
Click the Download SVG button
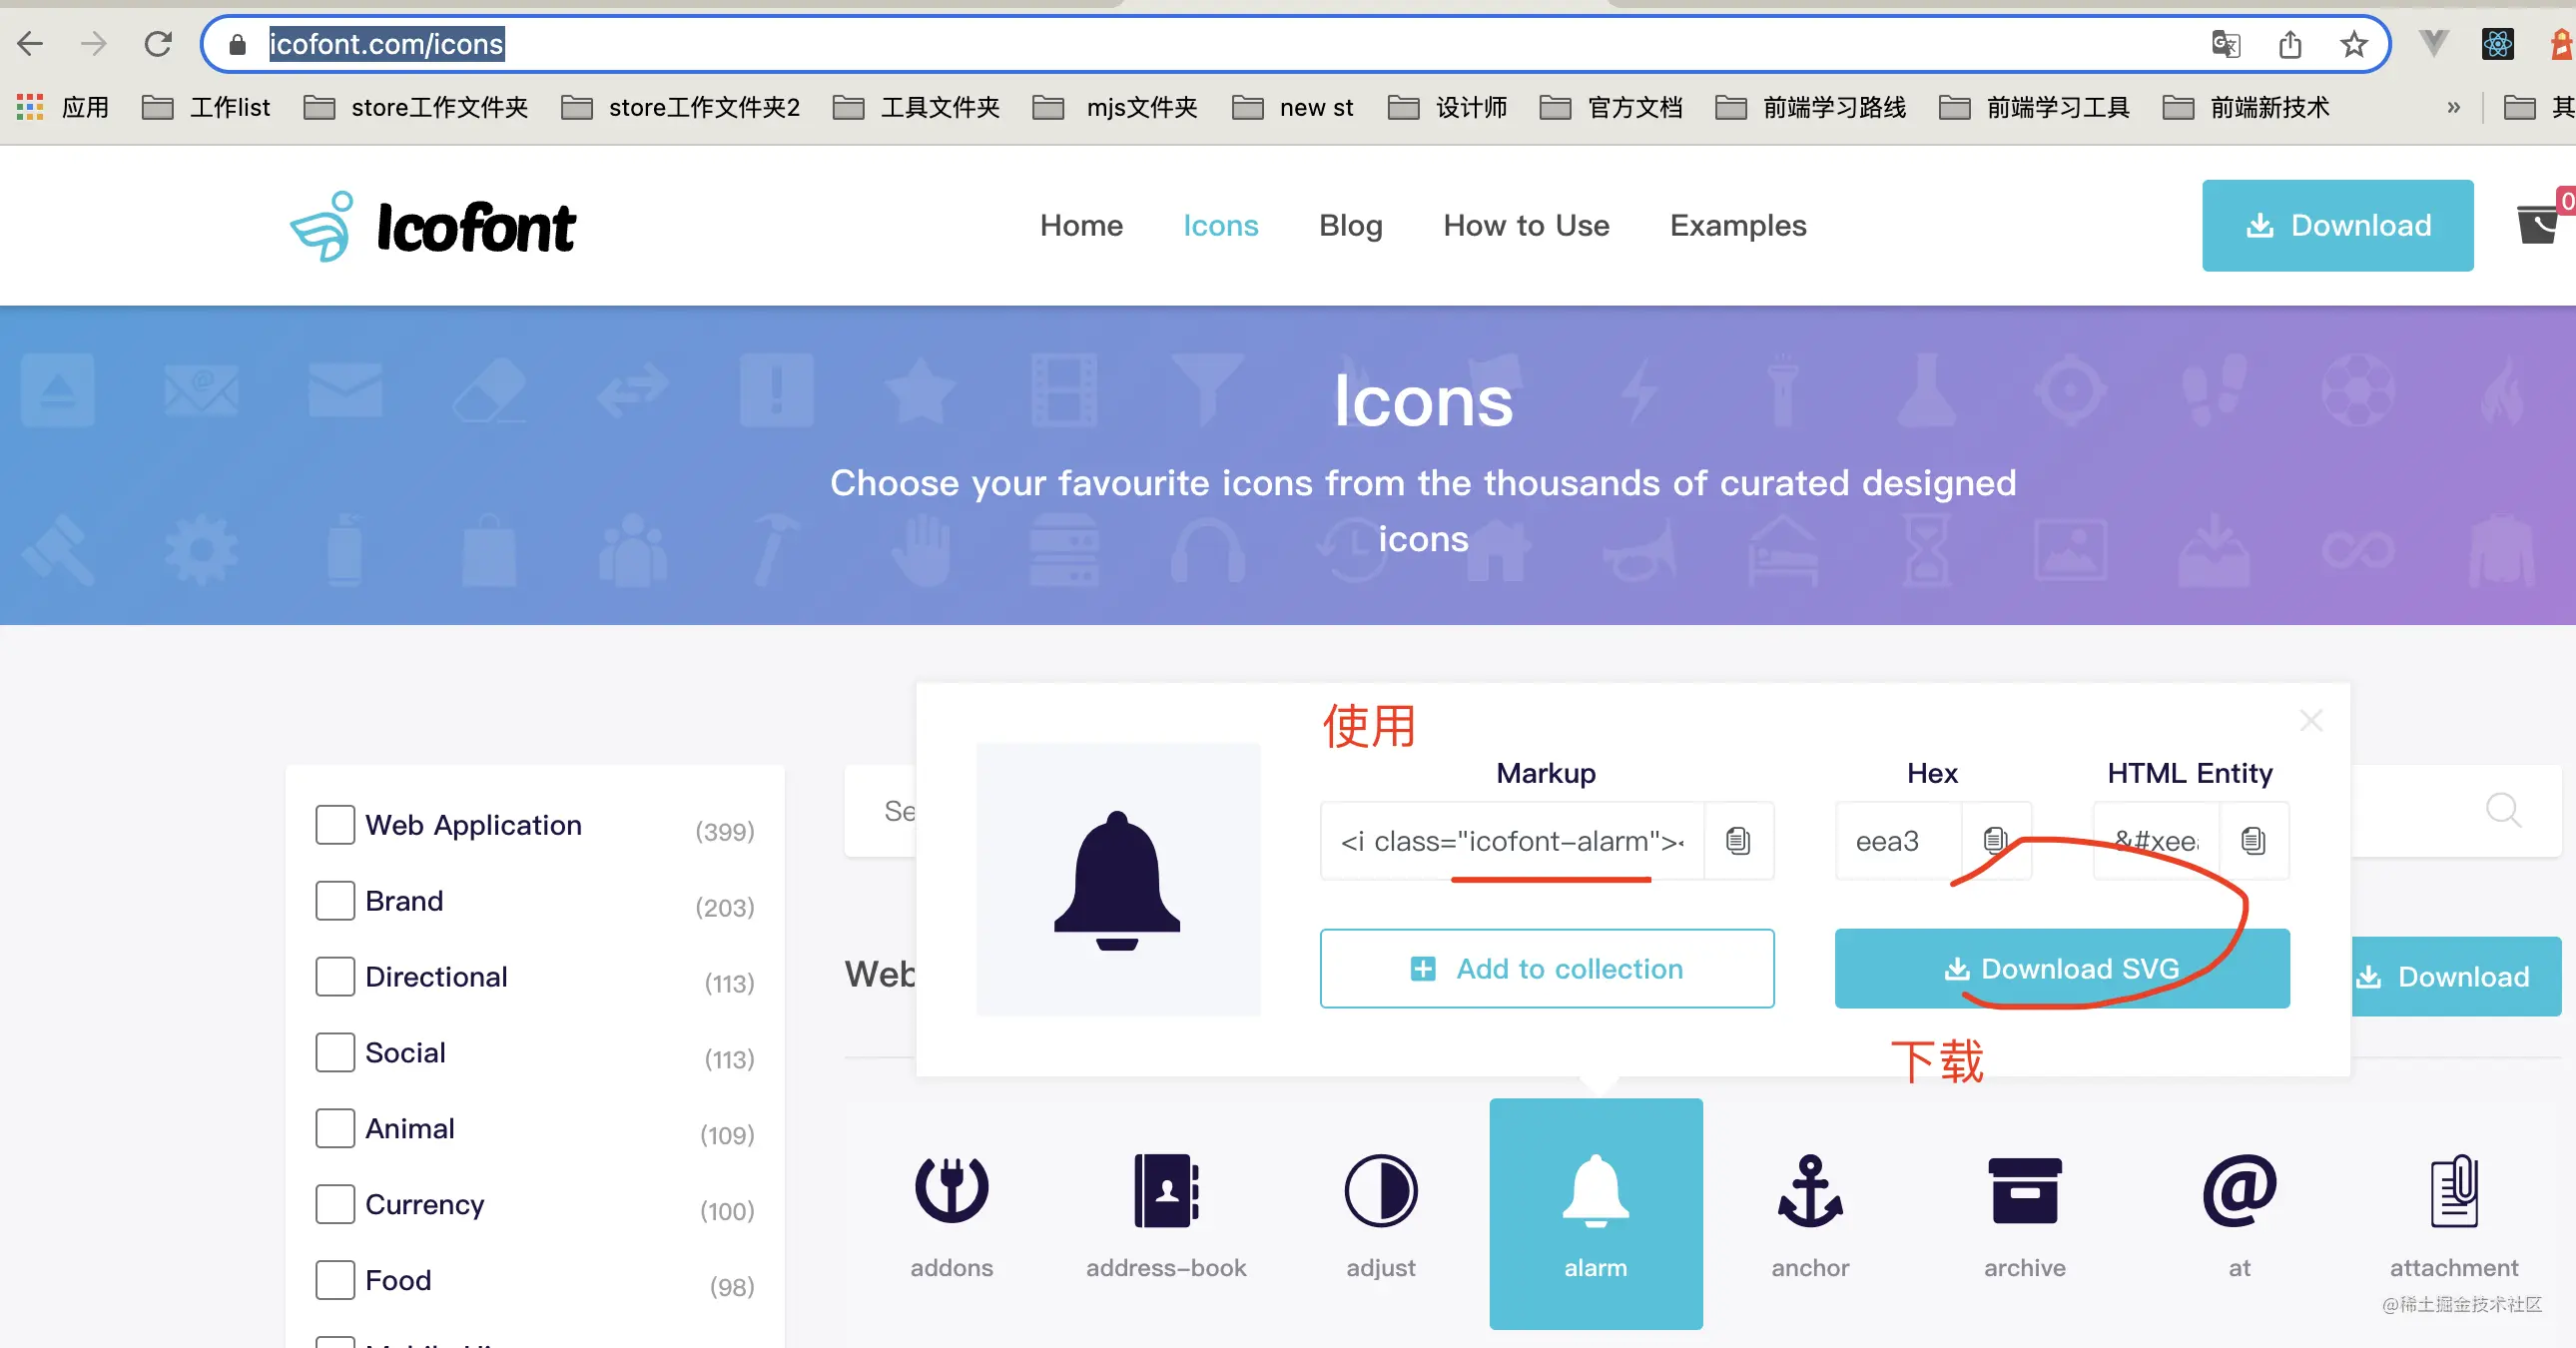pos(2061,968)
